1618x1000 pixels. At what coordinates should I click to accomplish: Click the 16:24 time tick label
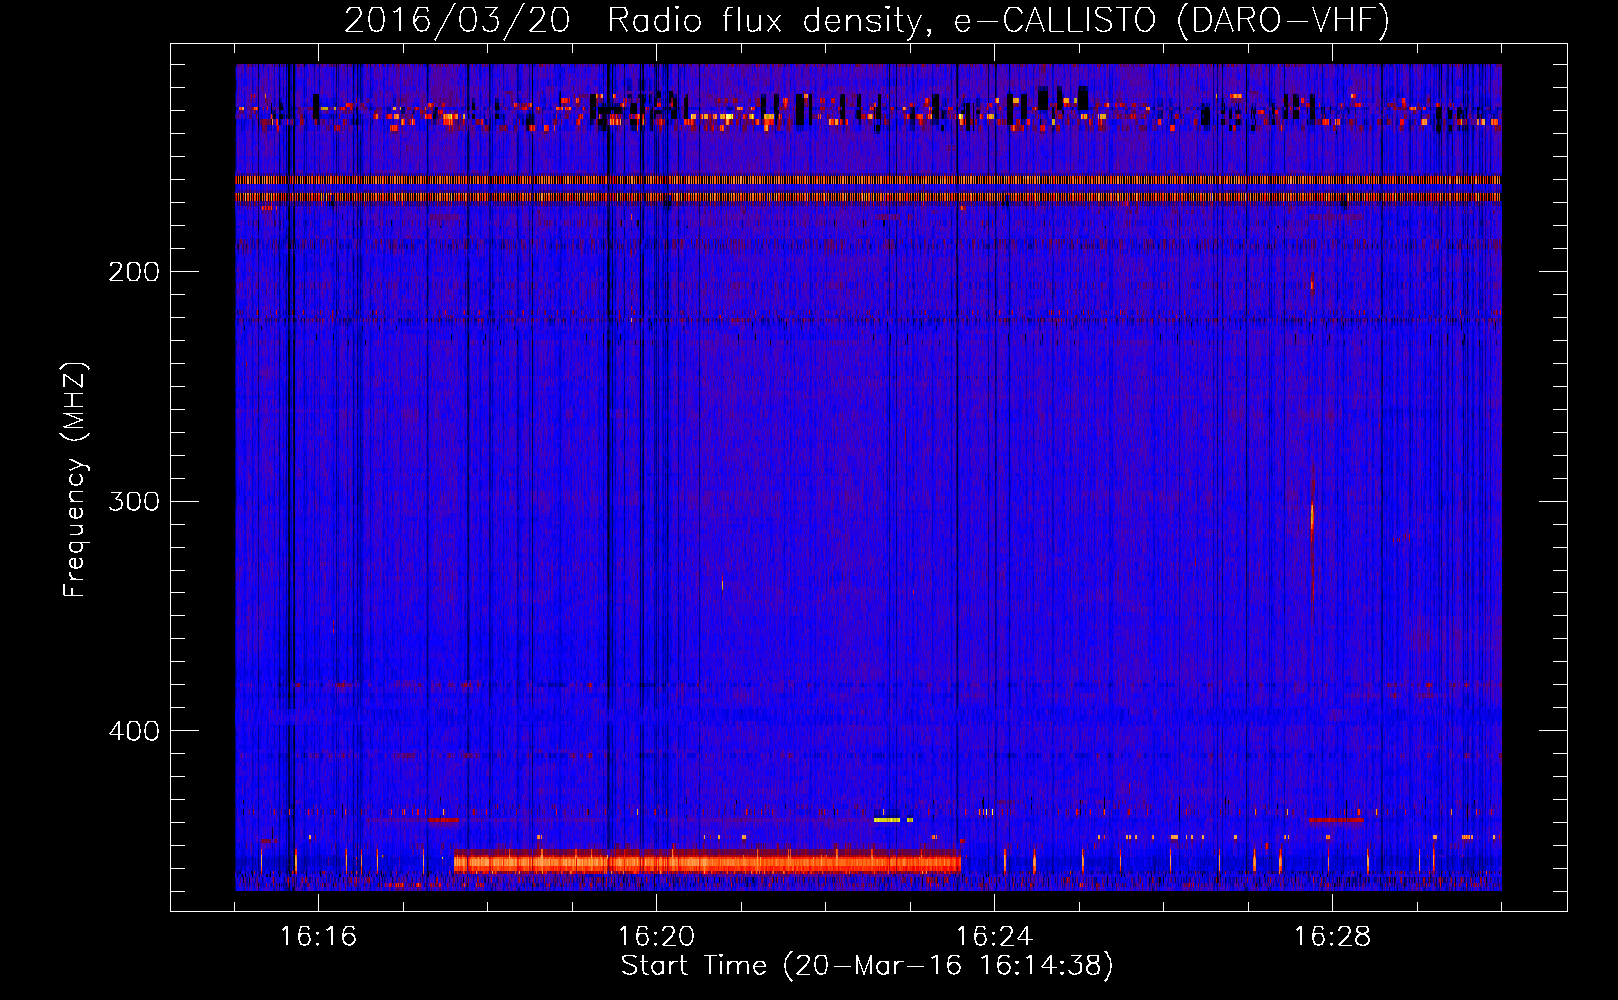pyautogui.click(x=994, y=937)
